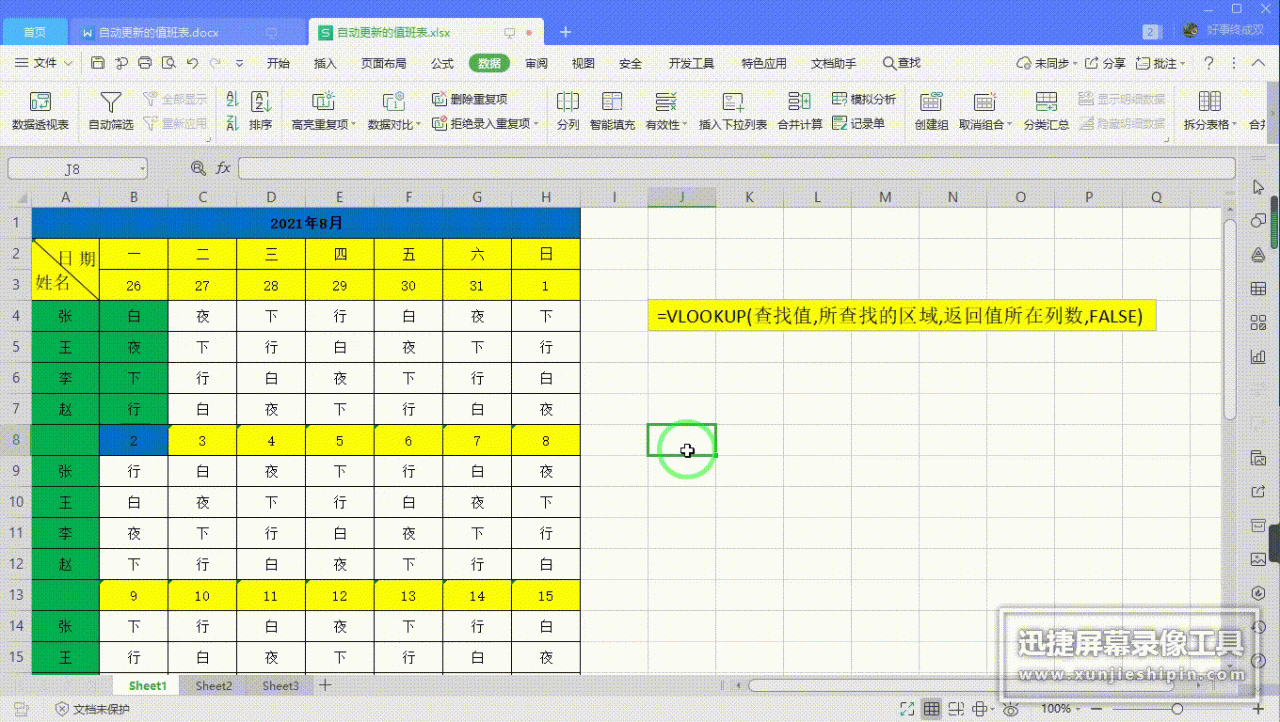Image resolution: width=1280 pixels, height=722 pixels.
Task: Collapse the ribbon with the chevron
Action: (x=1259, y=63)
